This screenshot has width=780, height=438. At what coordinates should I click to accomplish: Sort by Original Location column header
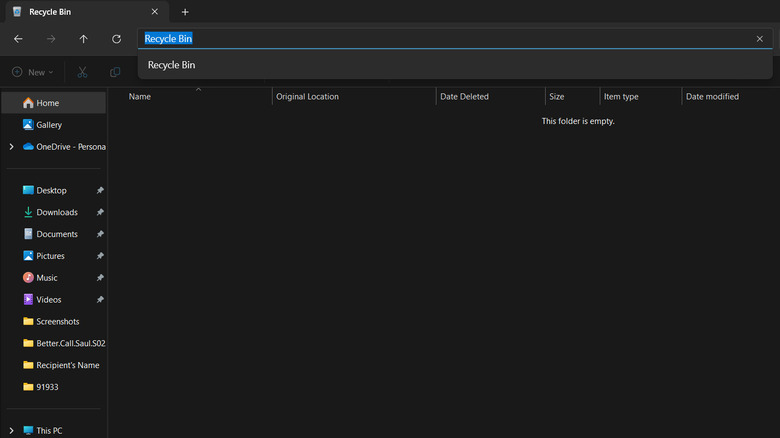click(307, 97)
